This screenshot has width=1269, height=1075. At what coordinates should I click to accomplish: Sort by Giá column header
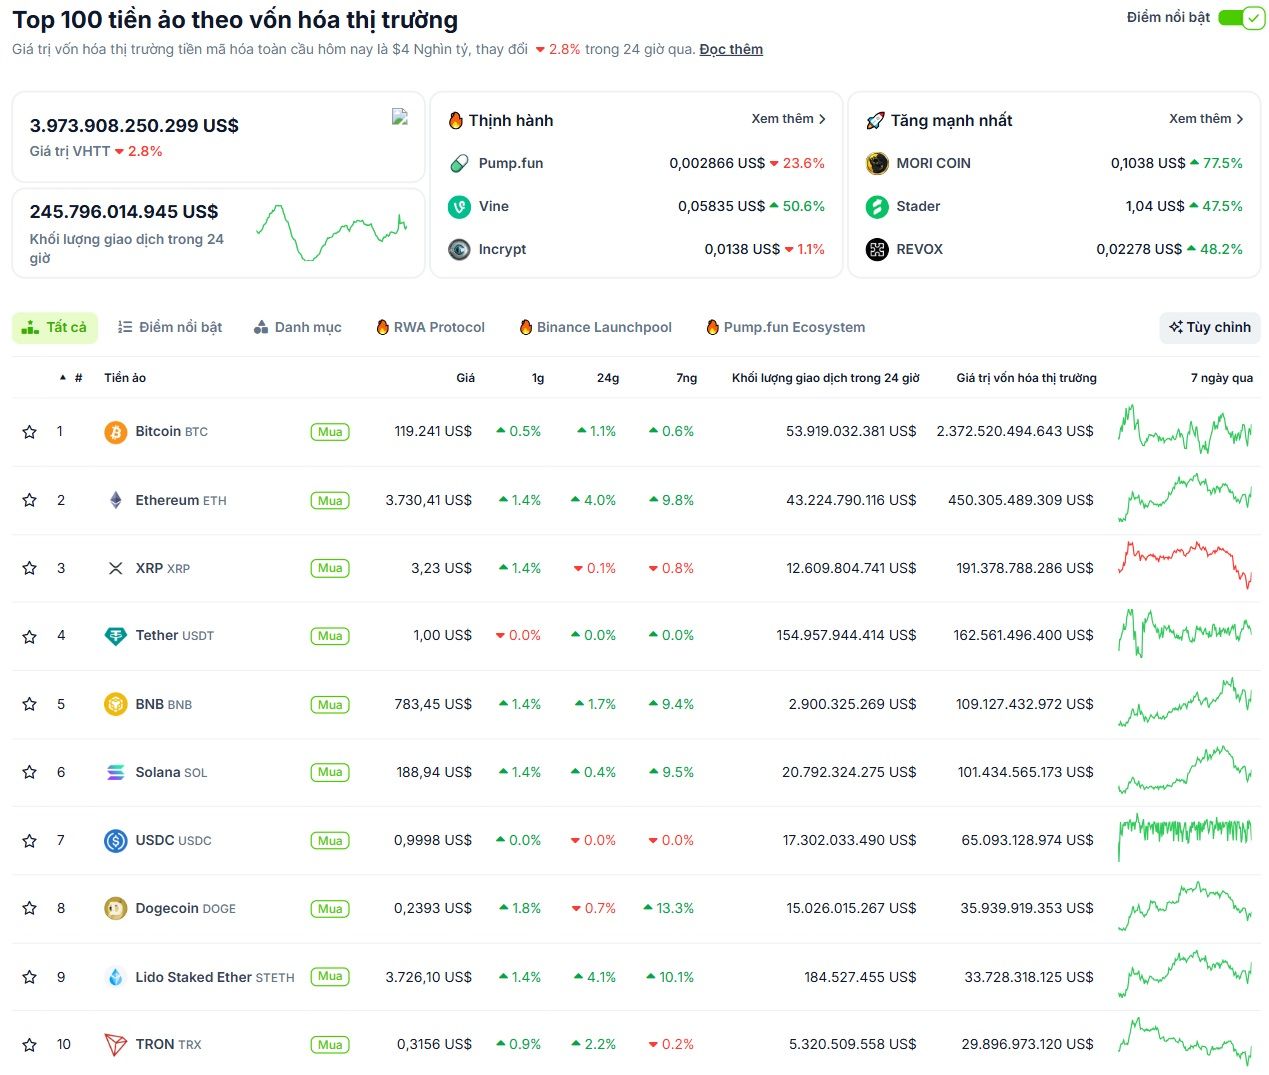[x=465, y=378]
